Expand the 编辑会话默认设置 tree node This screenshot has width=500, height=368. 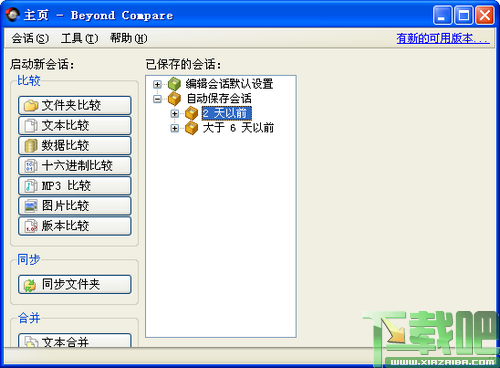(x=157, y=84)
